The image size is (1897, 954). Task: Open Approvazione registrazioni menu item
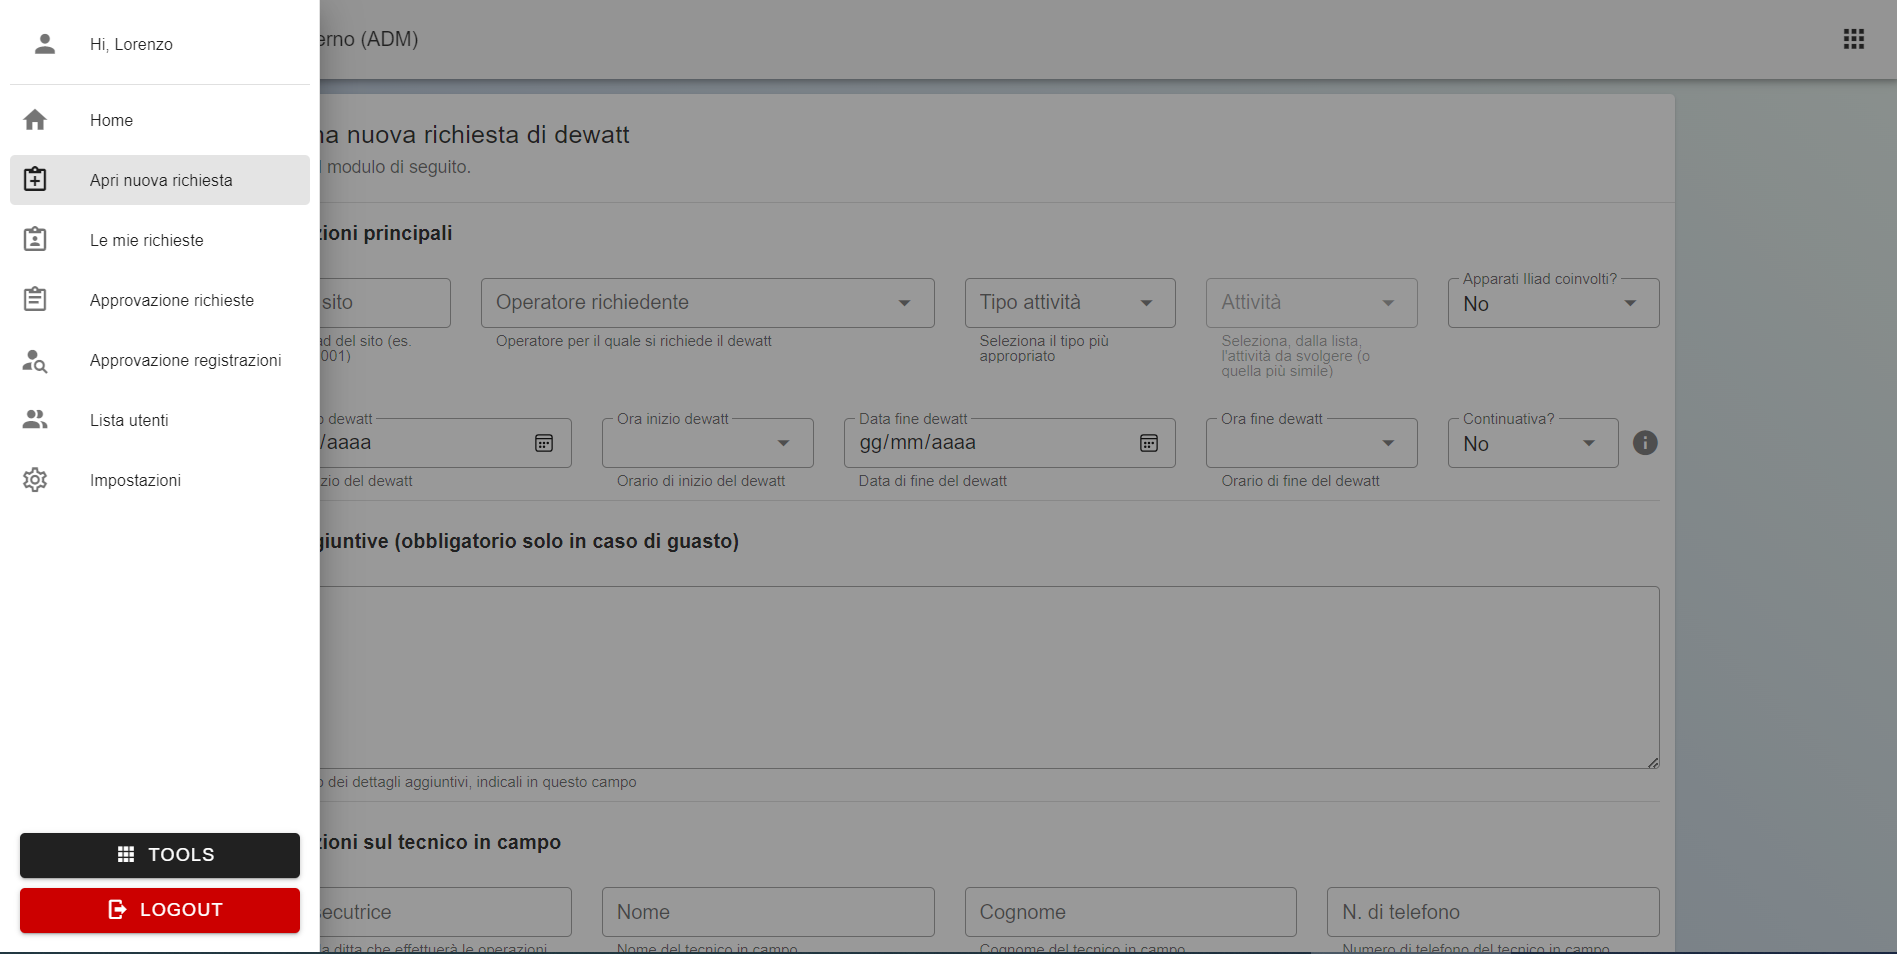tap(160, 360)
